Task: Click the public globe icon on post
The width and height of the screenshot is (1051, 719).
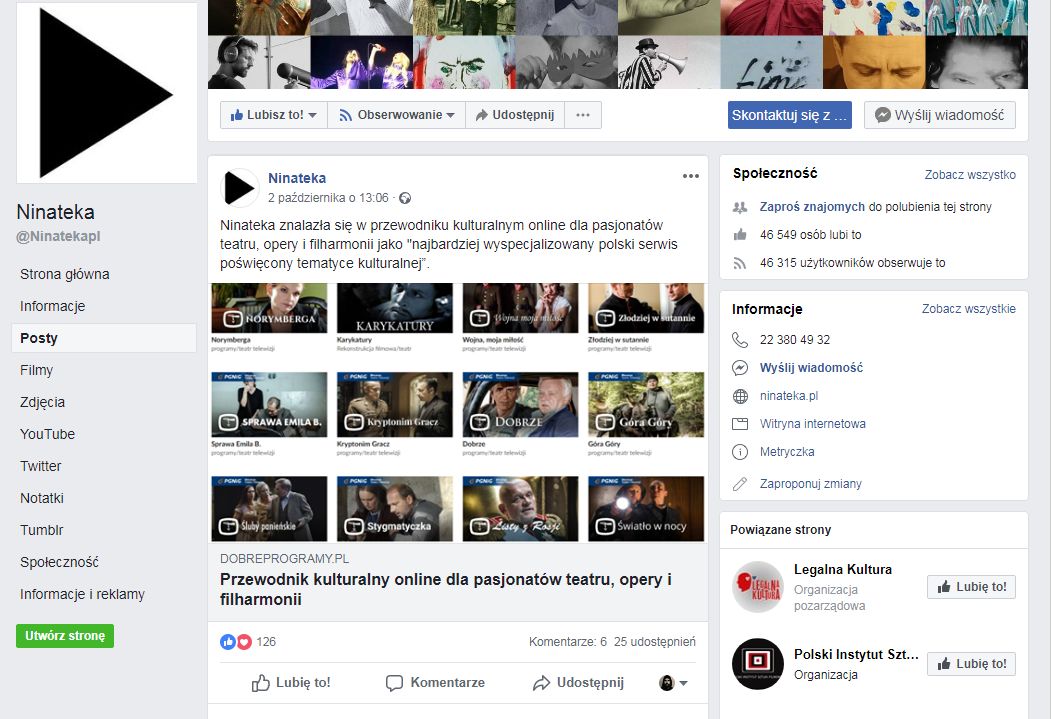Action: pos(405,198)
